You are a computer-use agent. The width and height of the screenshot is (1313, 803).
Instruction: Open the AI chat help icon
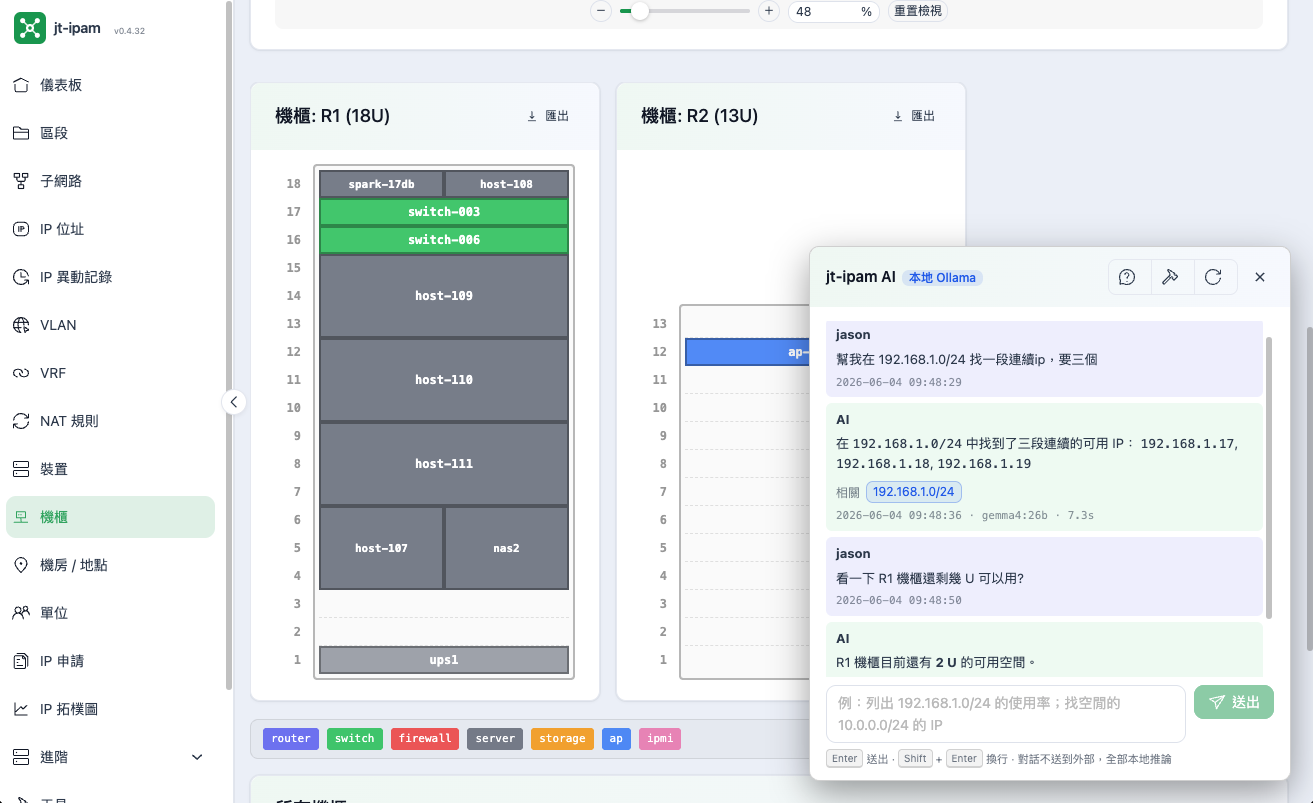tap(1127, 277)
